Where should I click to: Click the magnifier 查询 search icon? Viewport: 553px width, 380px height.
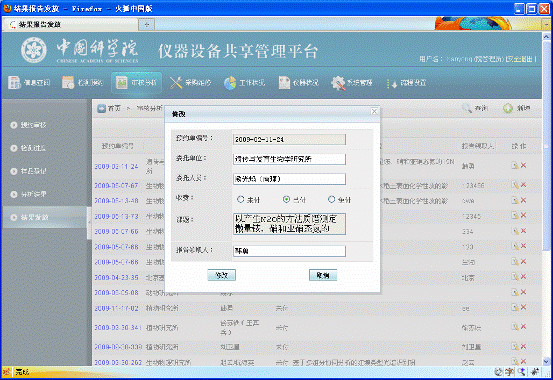click(467, 108)
